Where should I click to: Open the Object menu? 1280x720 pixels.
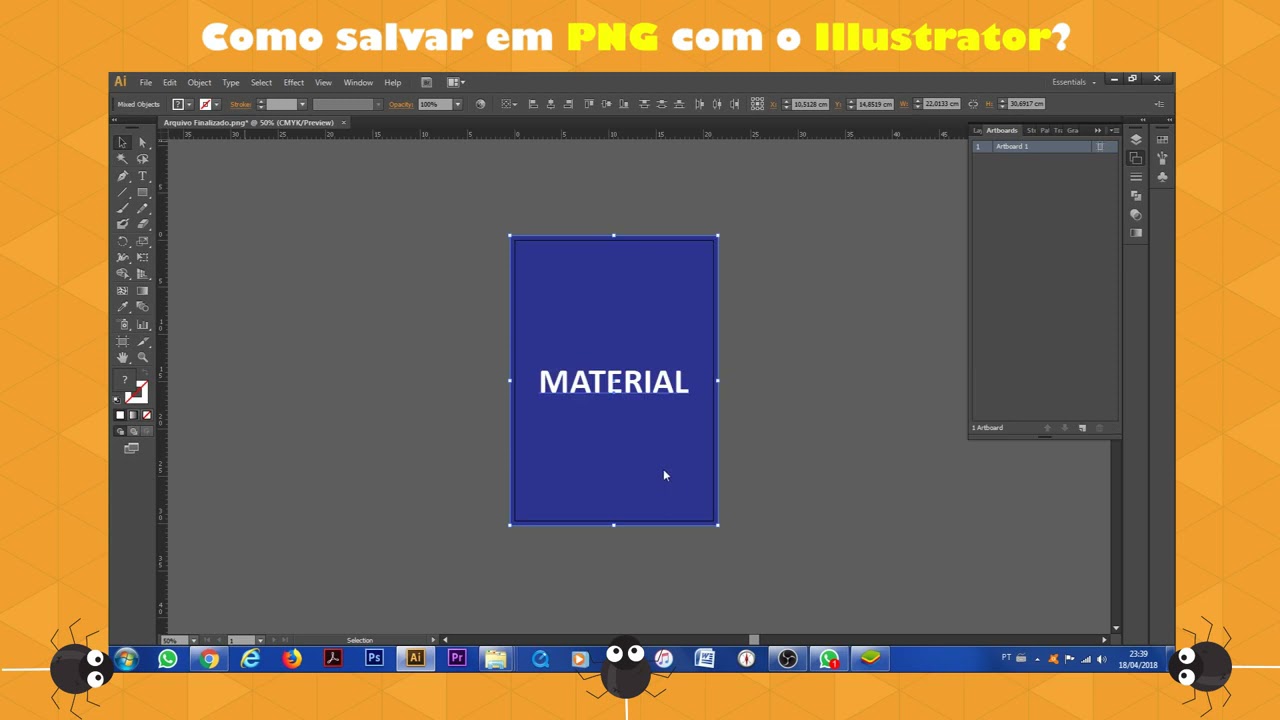(x=199, y=82)
